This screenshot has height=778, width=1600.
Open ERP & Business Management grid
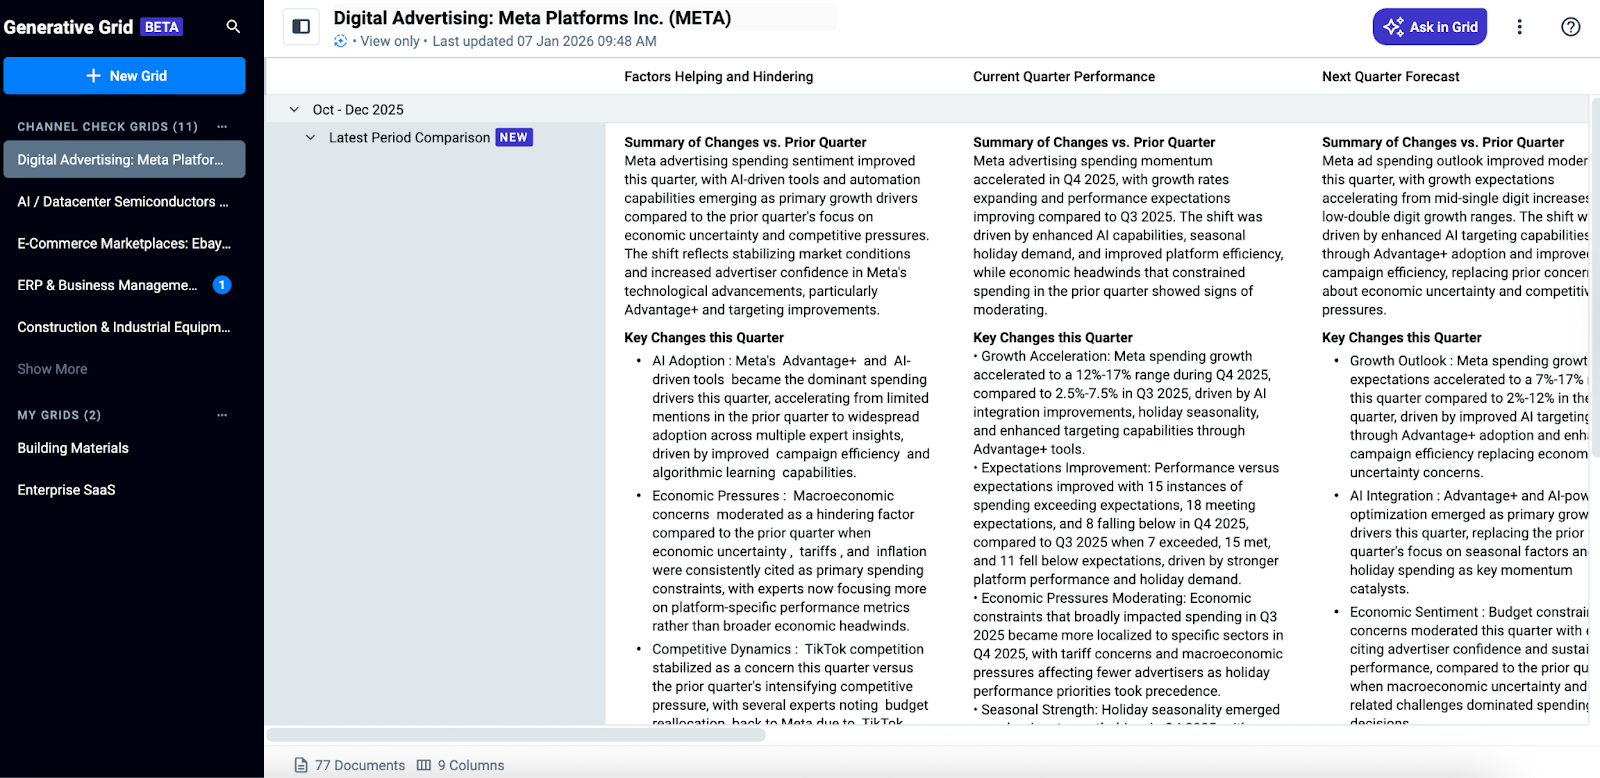tap(107, 285)
